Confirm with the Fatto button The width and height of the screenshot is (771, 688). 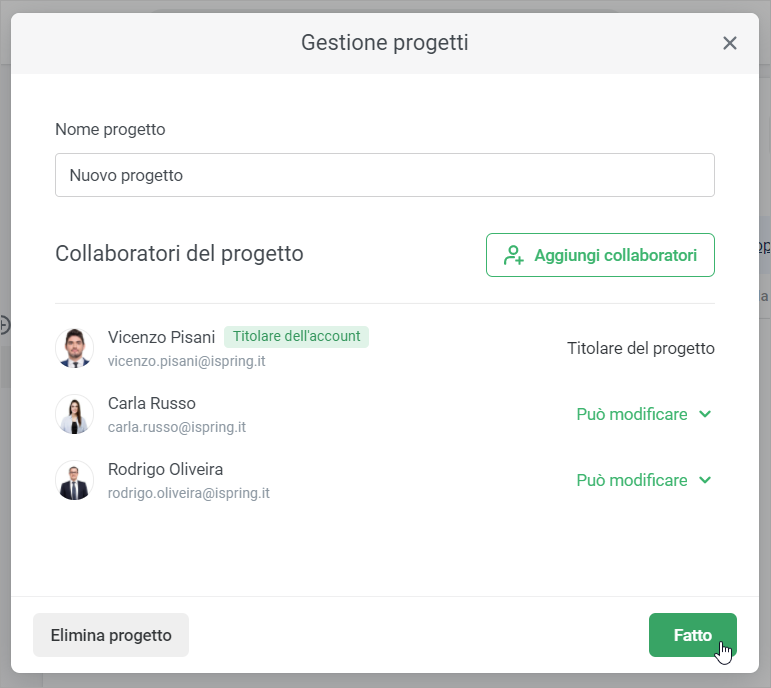point(692,635)
